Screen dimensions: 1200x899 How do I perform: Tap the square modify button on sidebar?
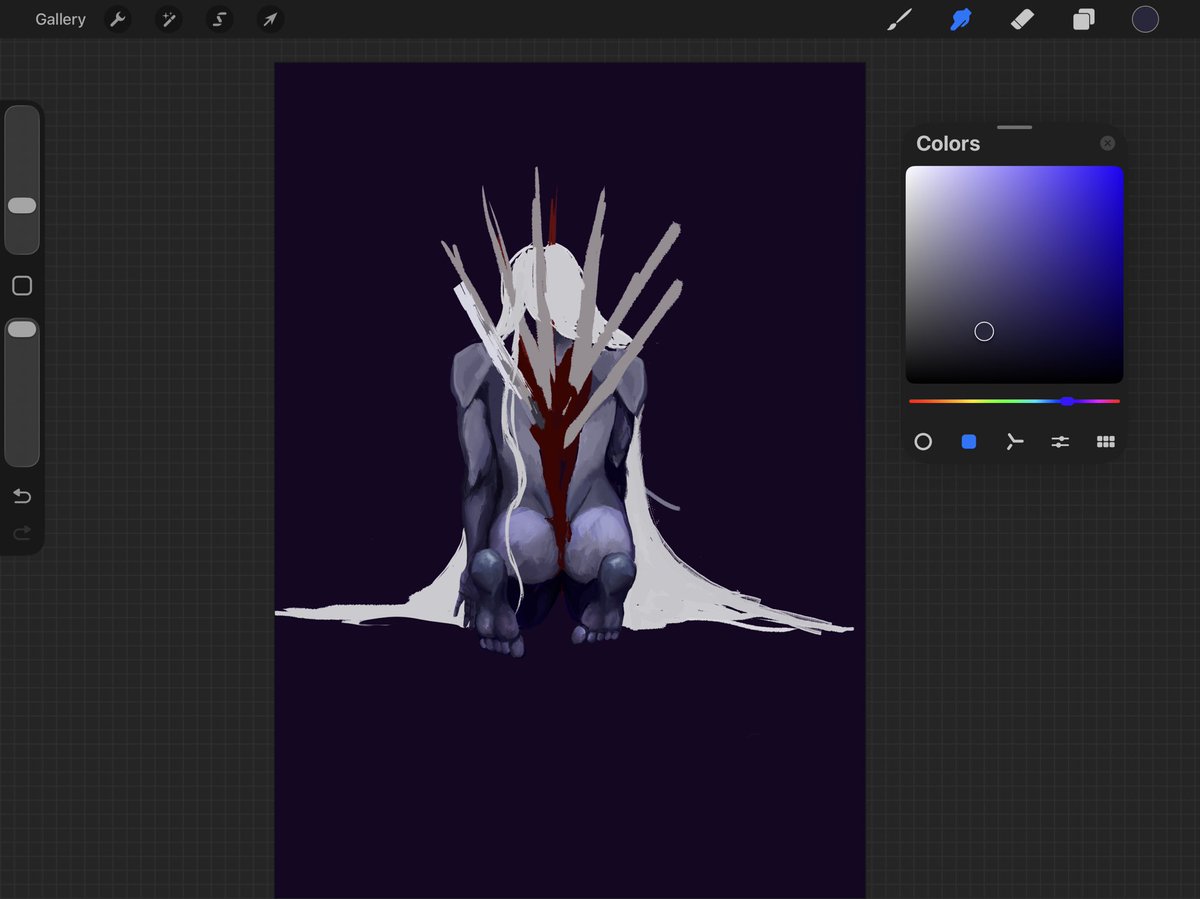(22, 286)
